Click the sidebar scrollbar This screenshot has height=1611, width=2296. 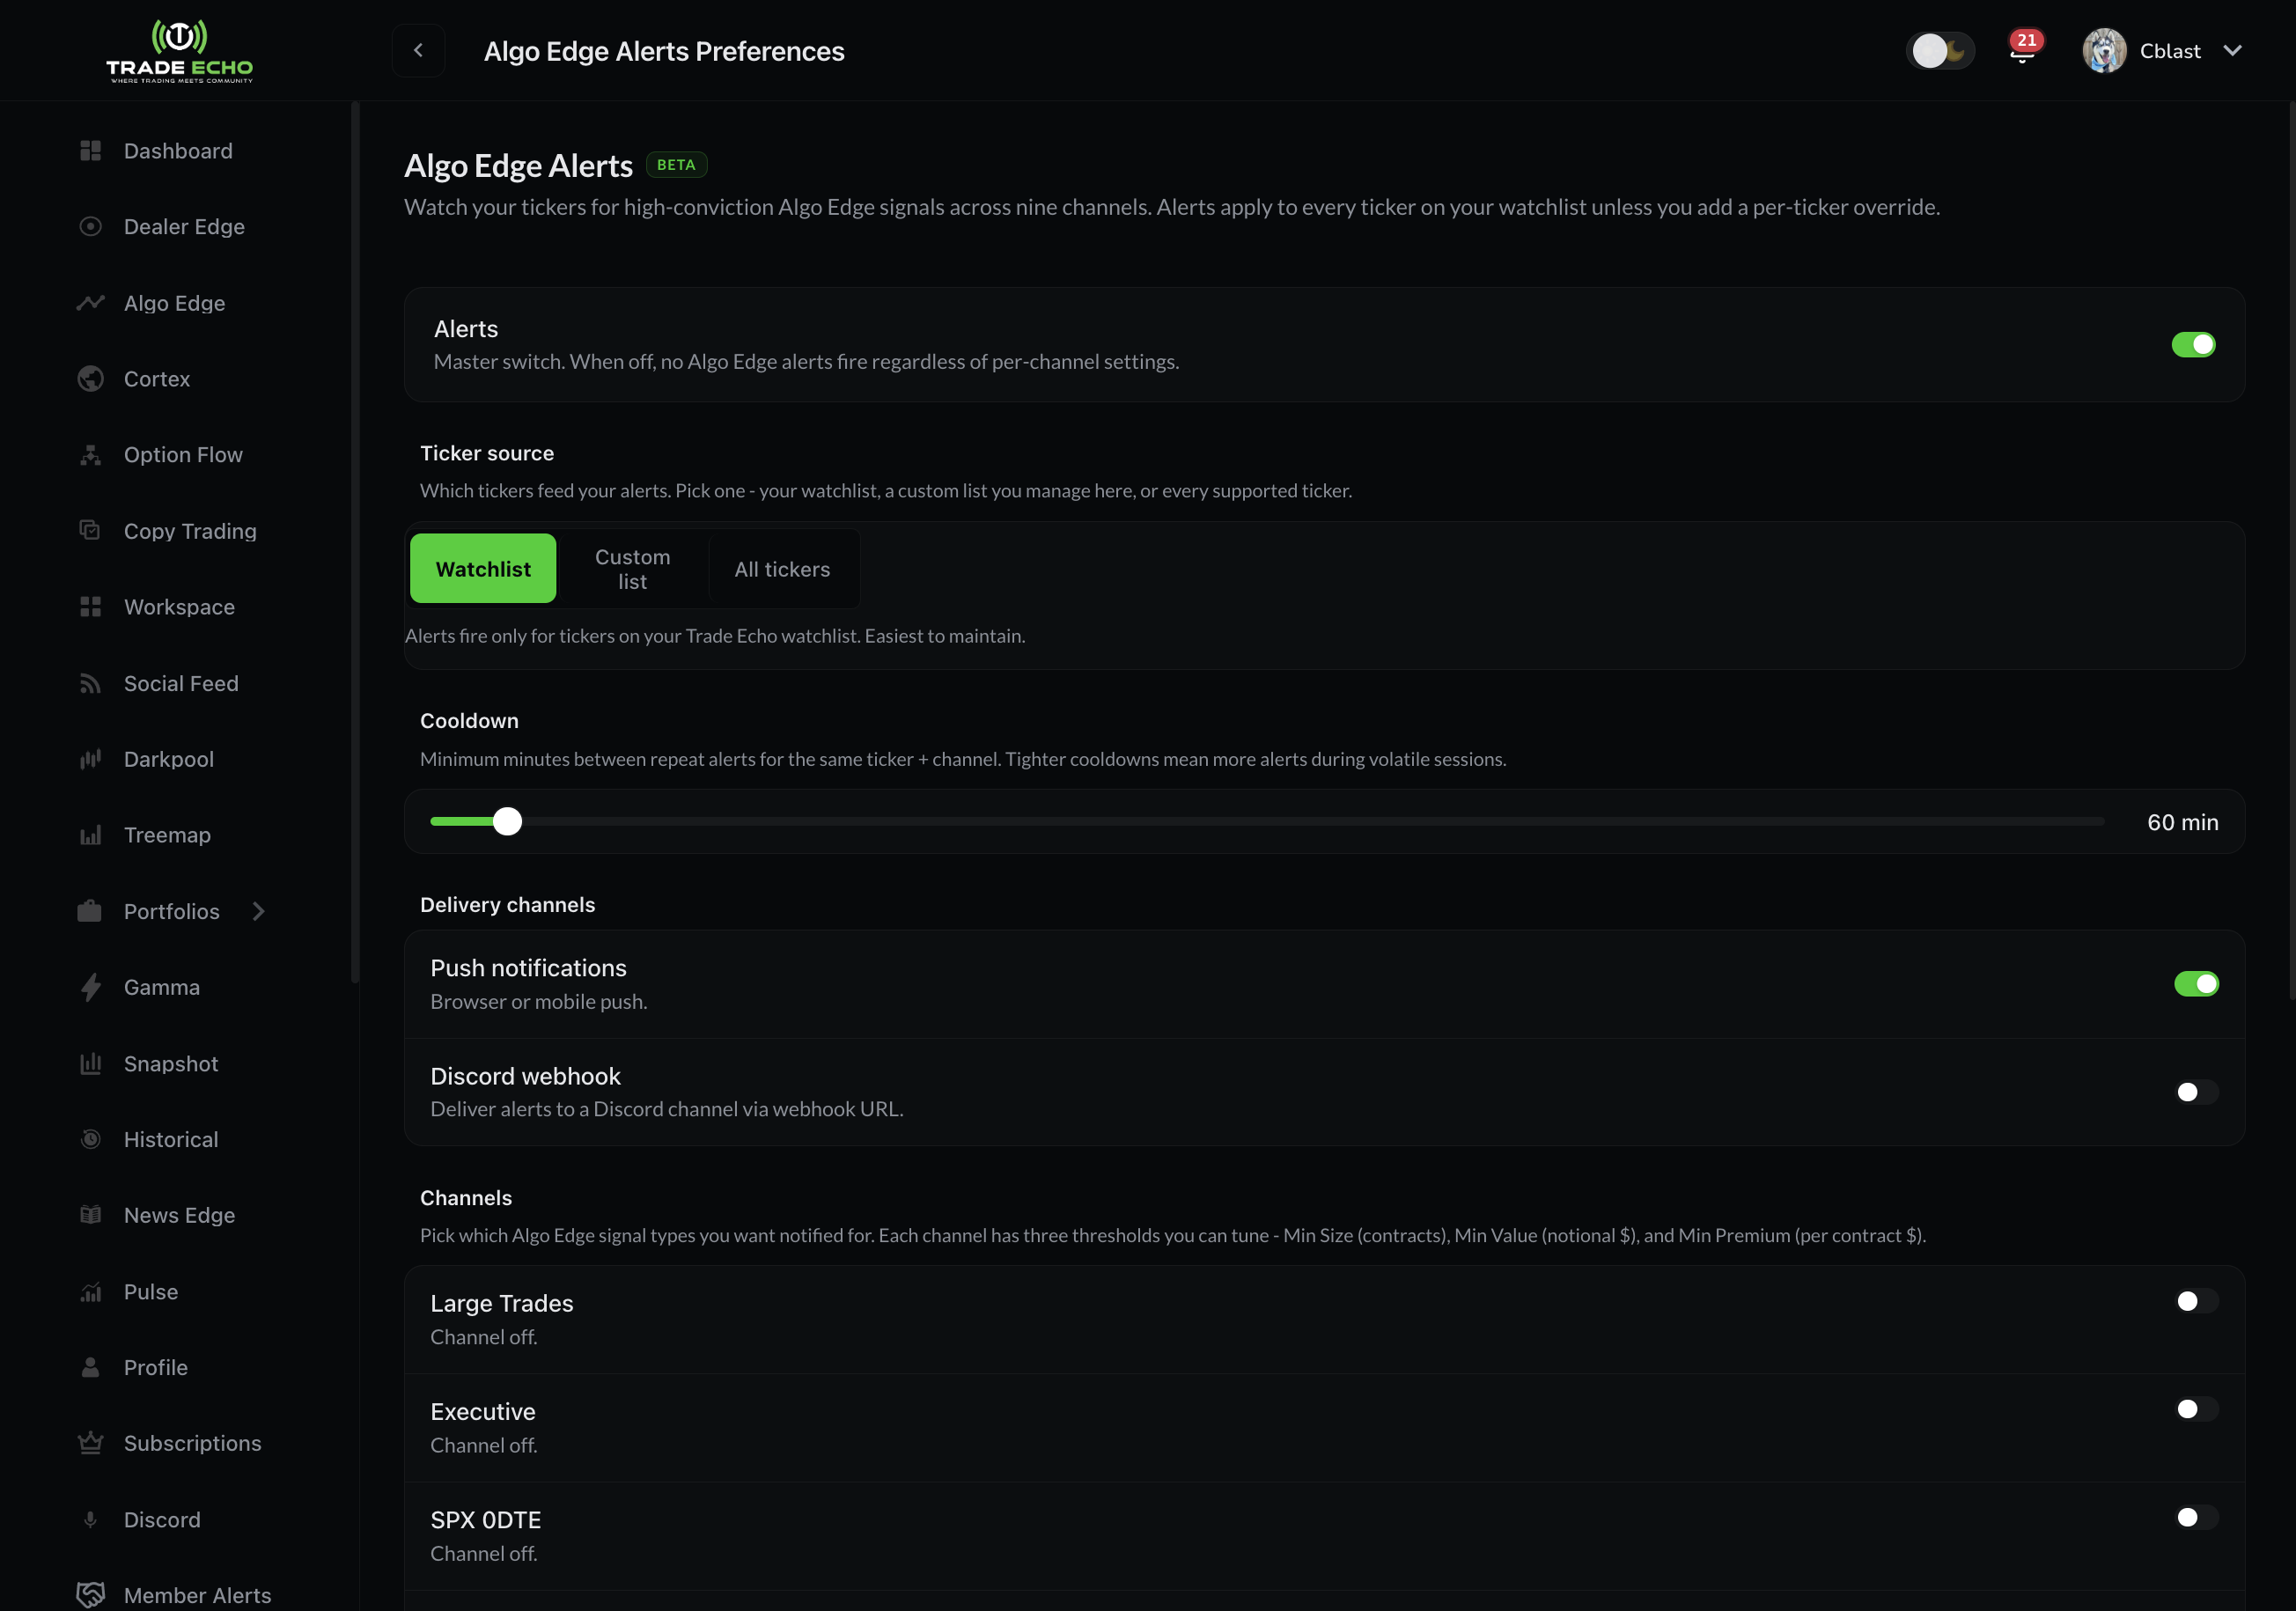(355, 541)
